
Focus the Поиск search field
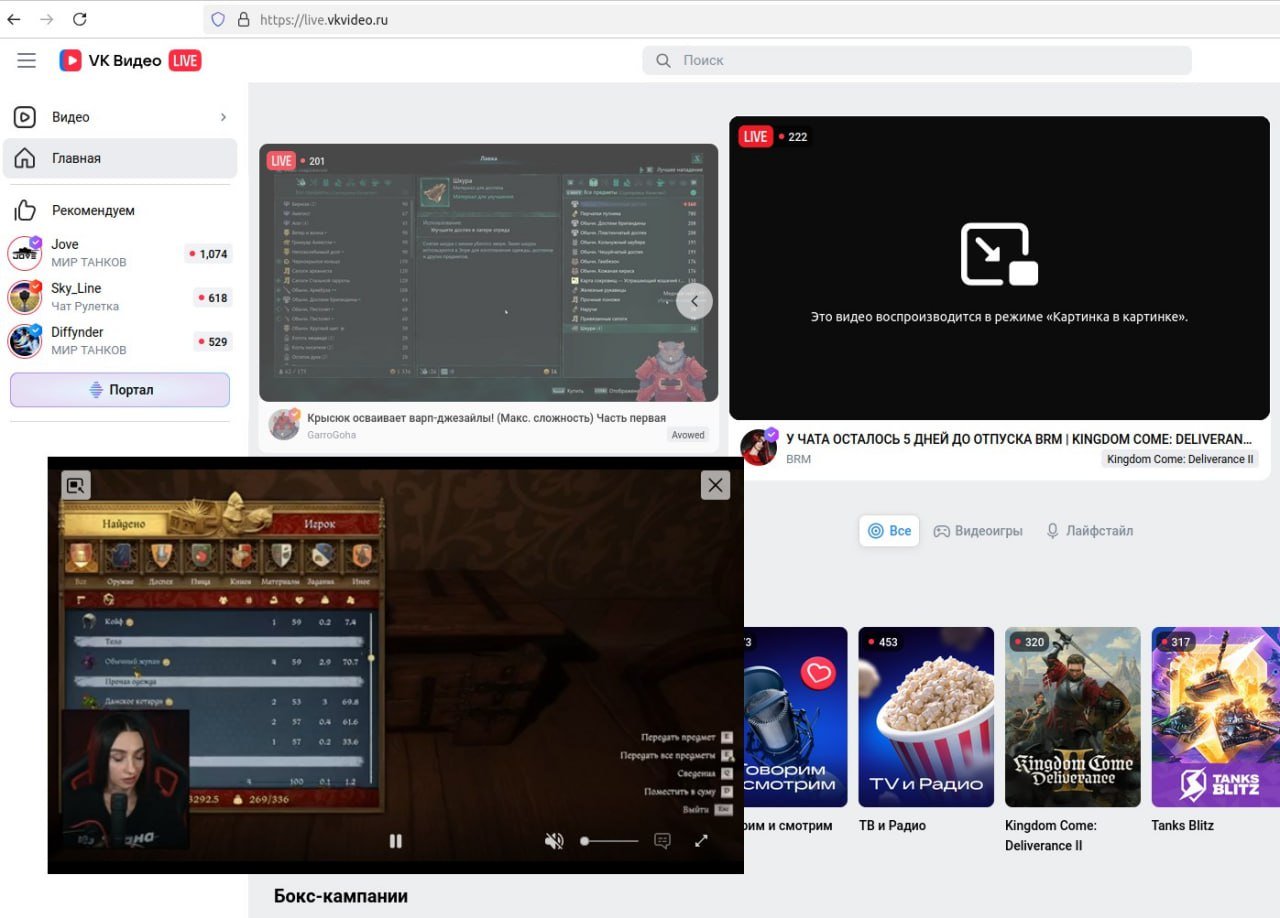pyautogui.click(x=917, y=60)
